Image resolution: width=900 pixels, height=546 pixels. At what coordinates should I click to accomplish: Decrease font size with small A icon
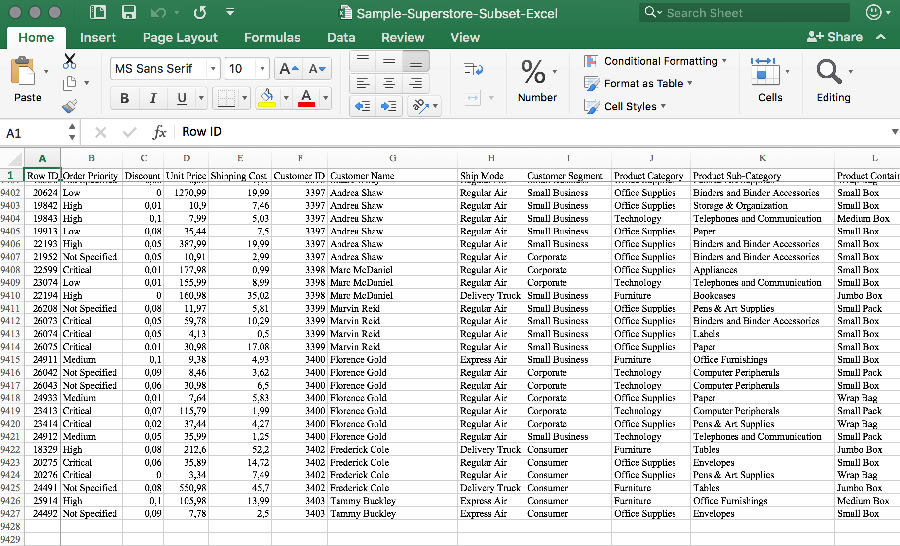pos(317,69)
